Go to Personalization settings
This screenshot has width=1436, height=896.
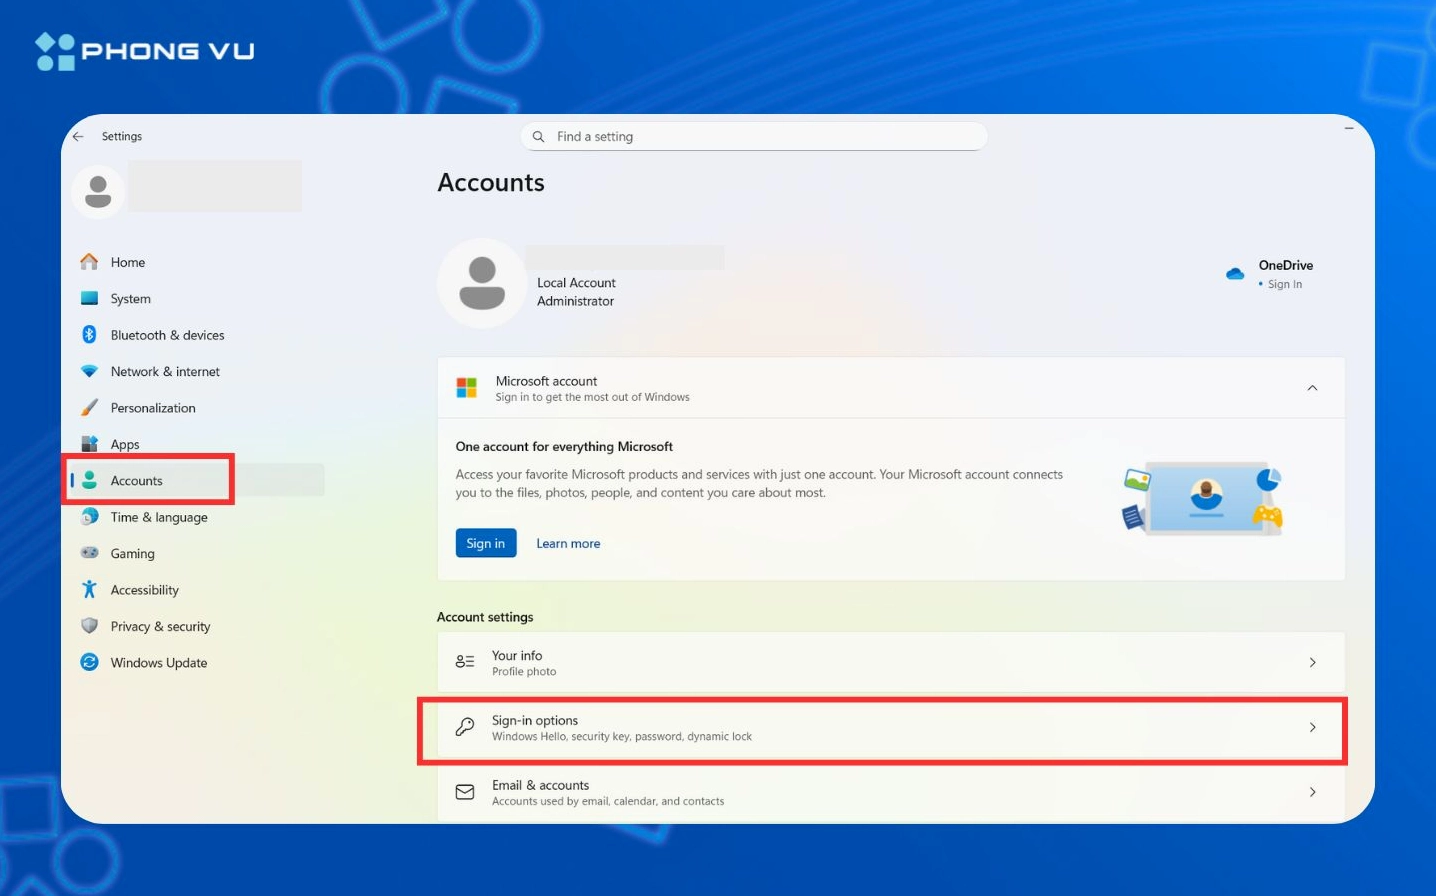pos(153,407)
